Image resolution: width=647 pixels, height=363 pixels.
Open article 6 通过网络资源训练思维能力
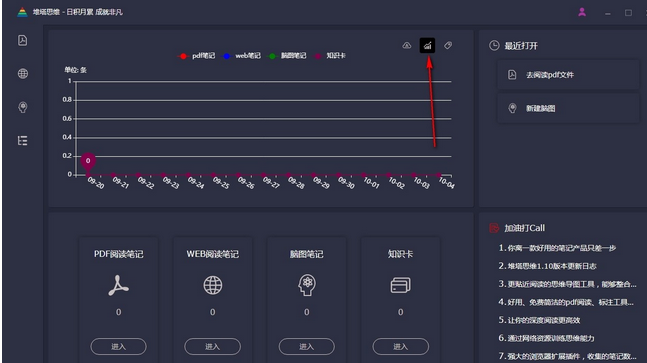click(546, 338)
